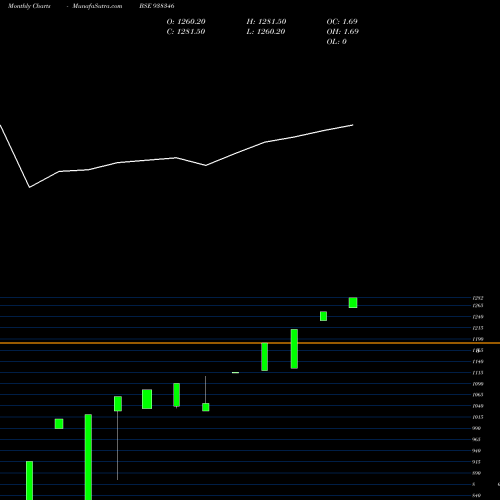Click the 1215 price axis label

[478, 328]
